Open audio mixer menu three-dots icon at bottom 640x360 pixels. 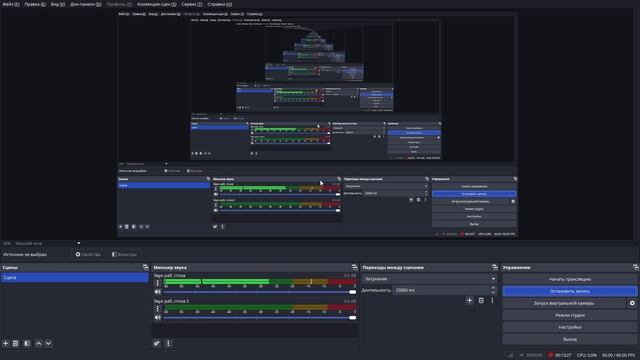[168, 344]
